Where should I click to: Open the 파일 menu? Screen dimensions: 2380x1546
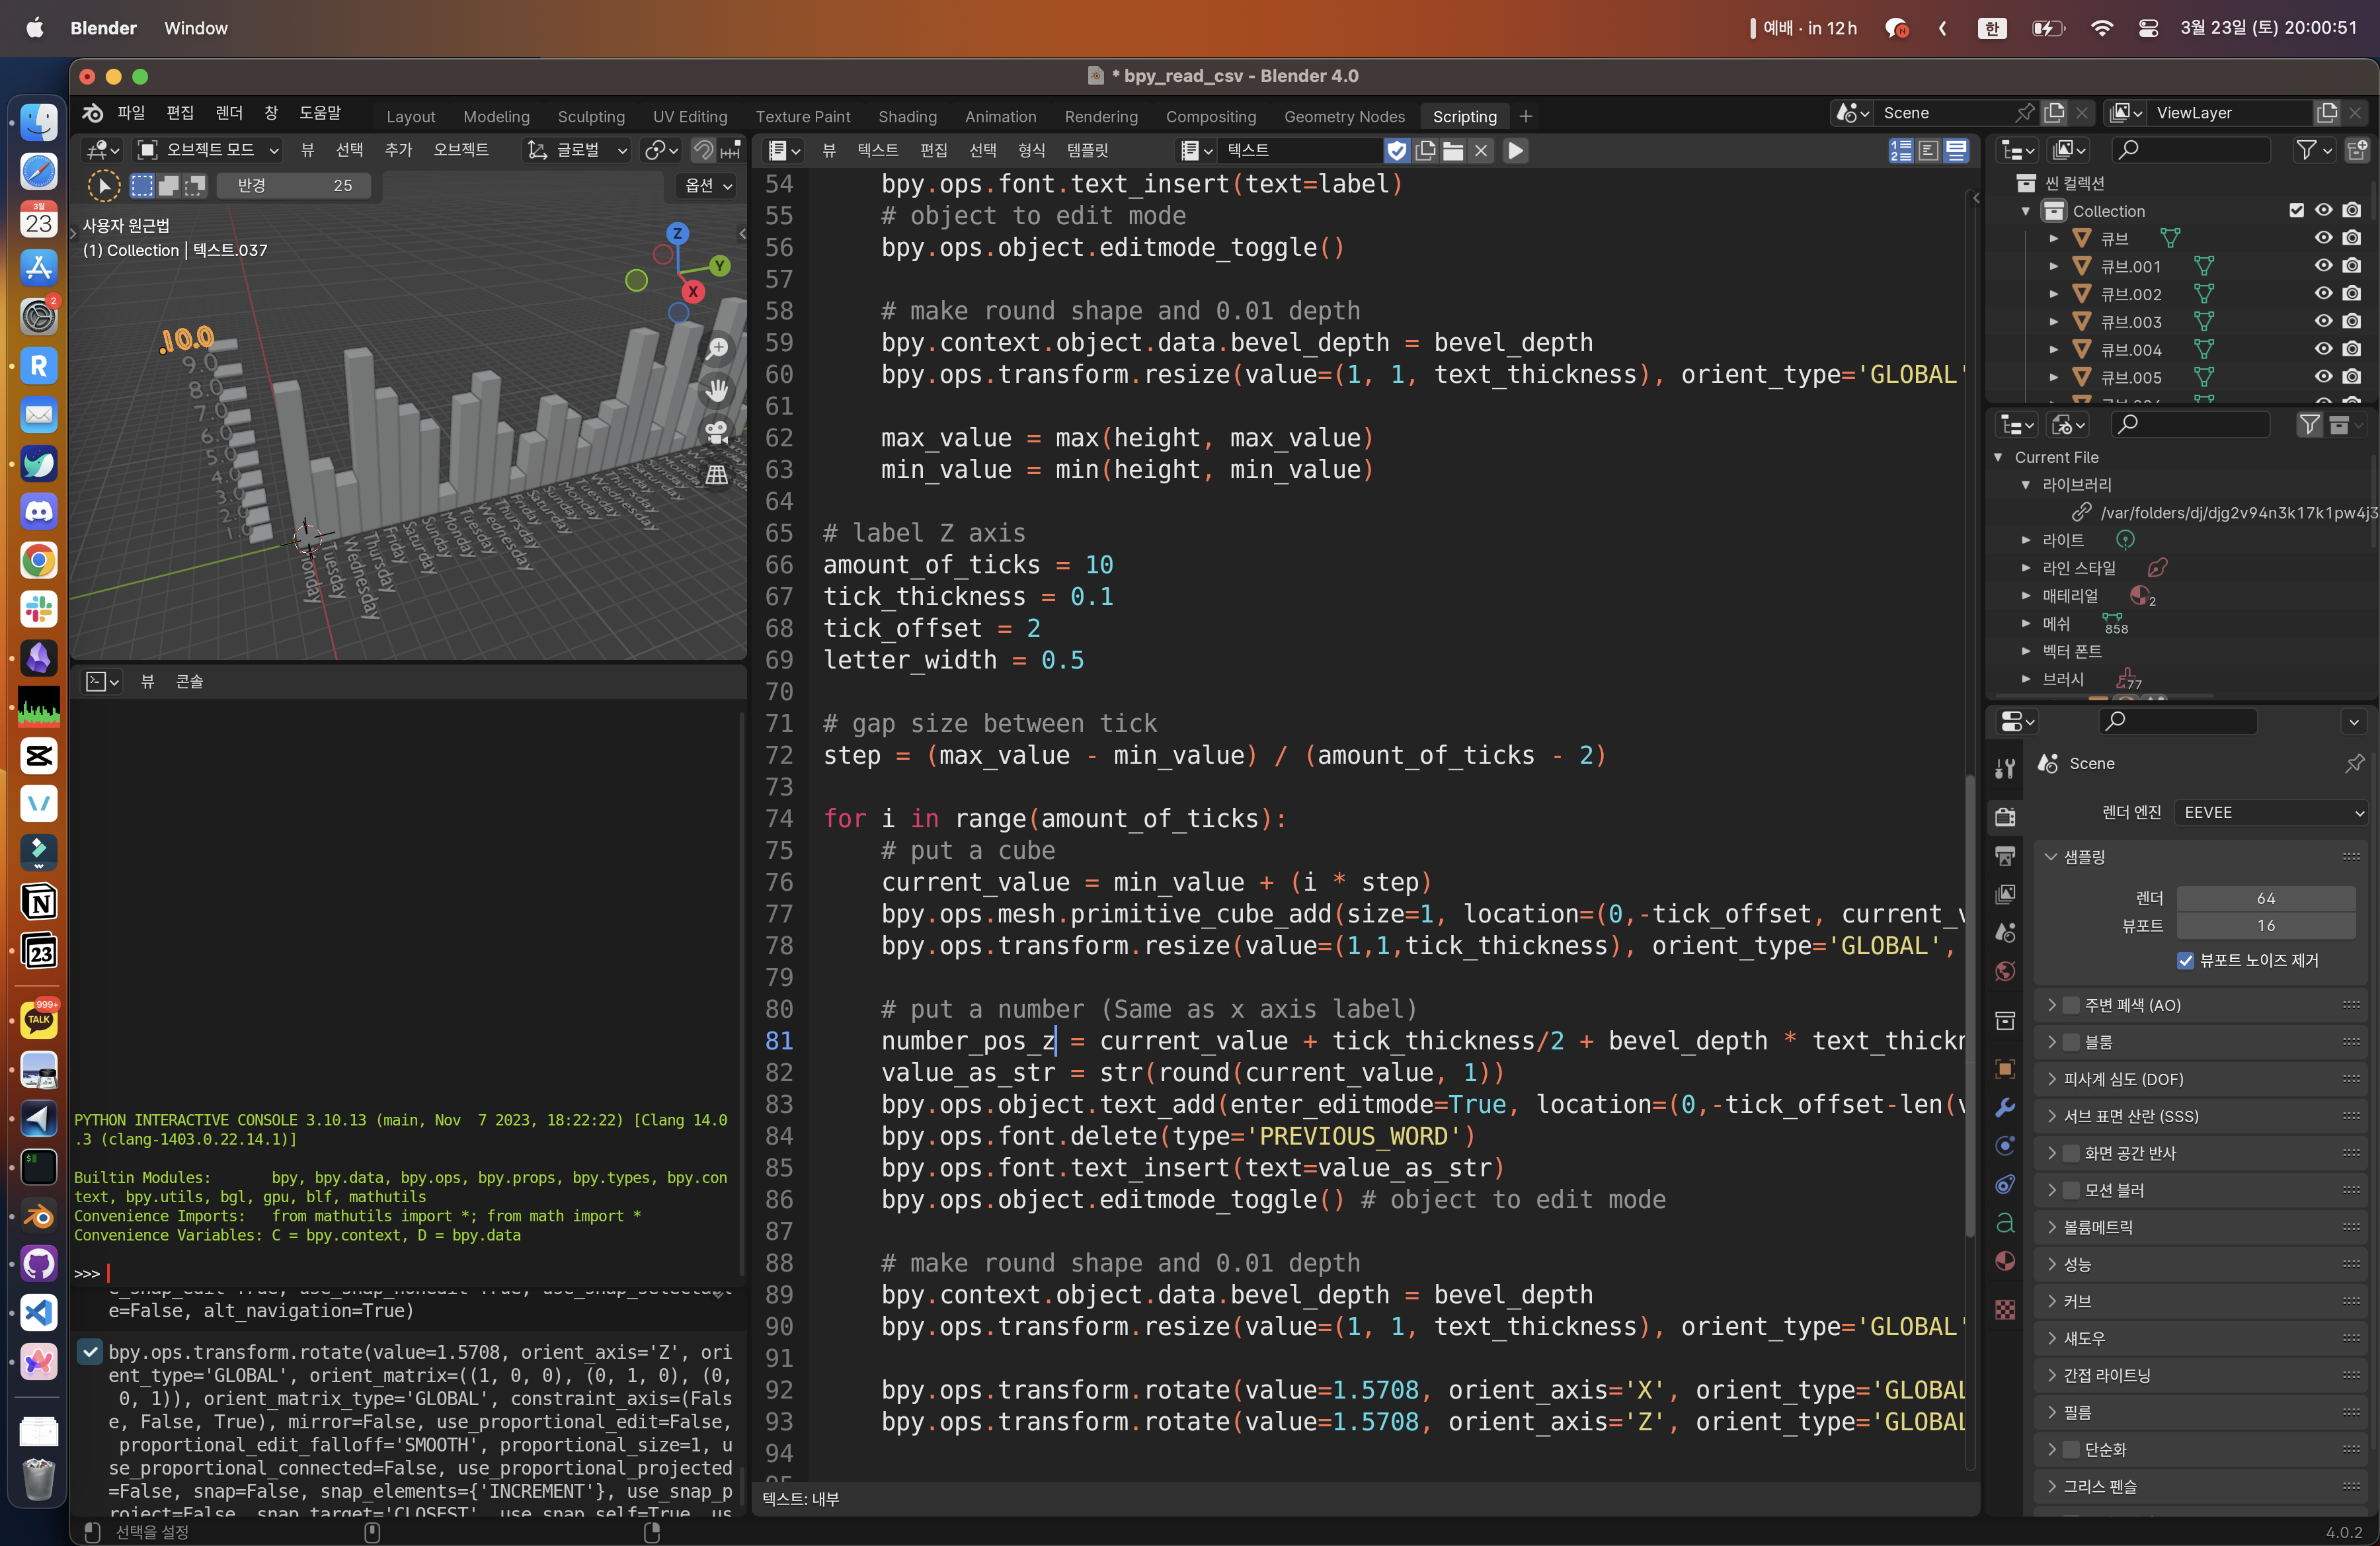[131, 113]
